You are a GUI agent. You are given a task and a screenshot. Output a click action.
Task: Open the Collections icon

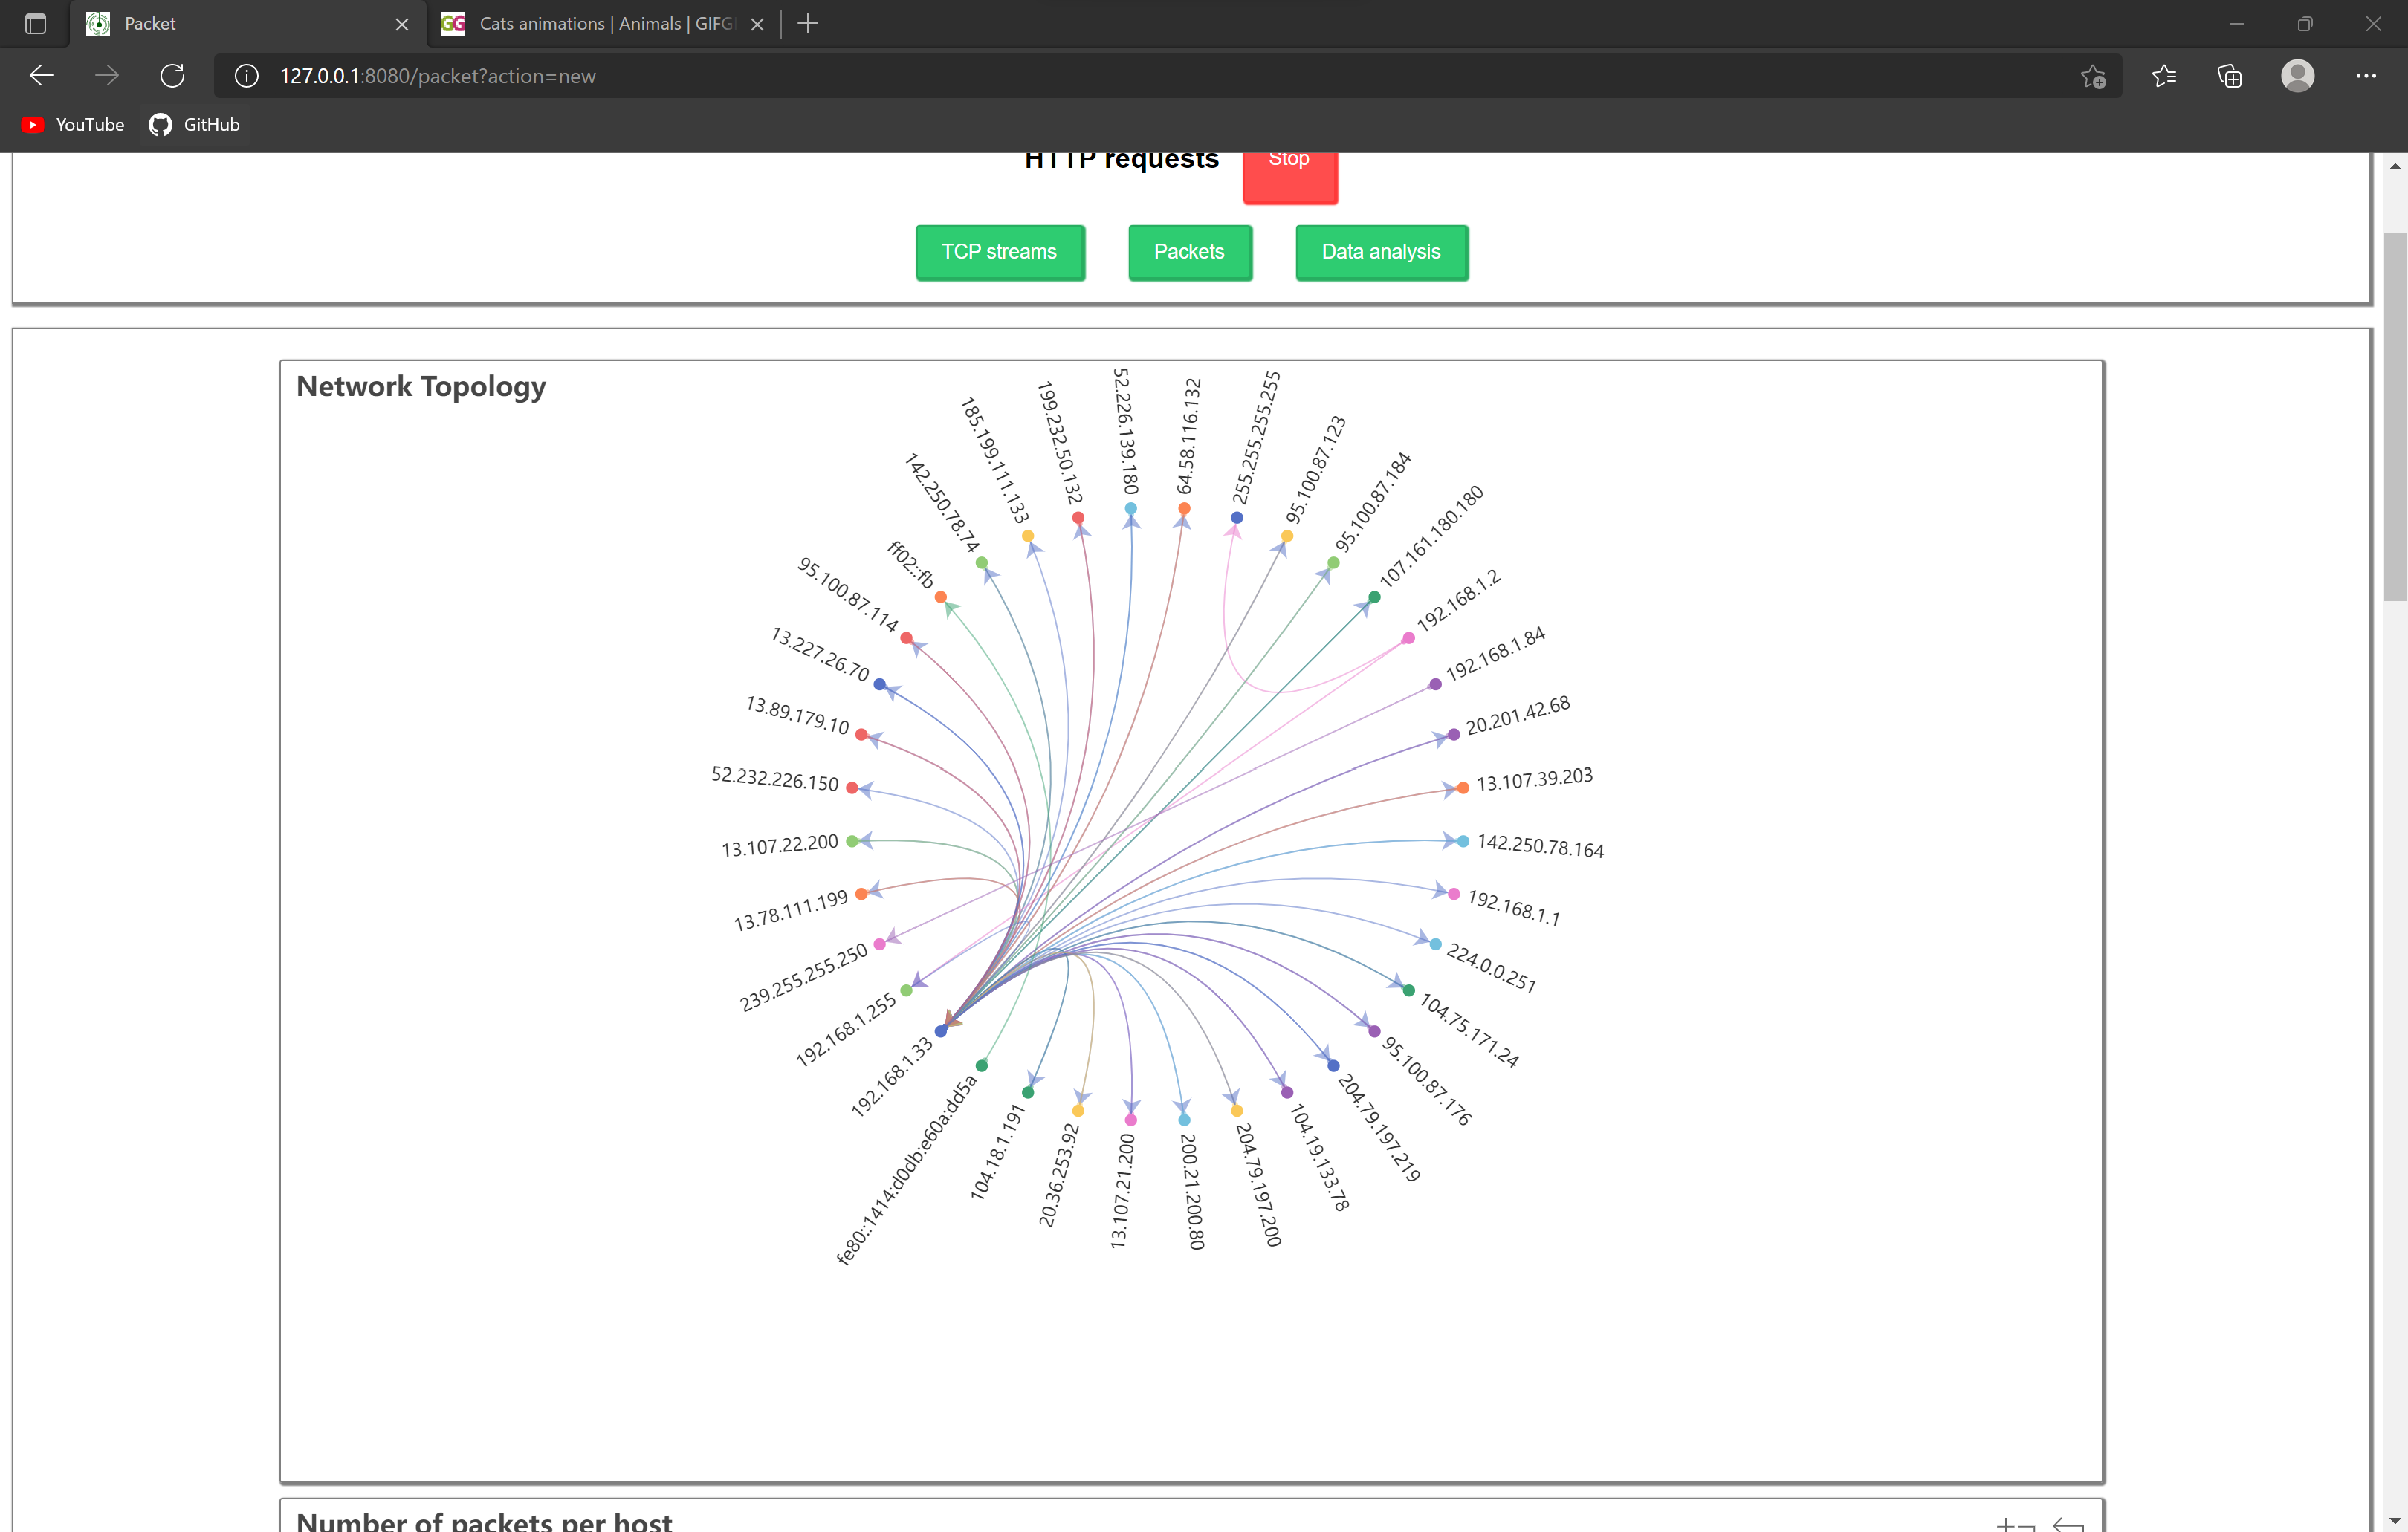coord(2229,76)
